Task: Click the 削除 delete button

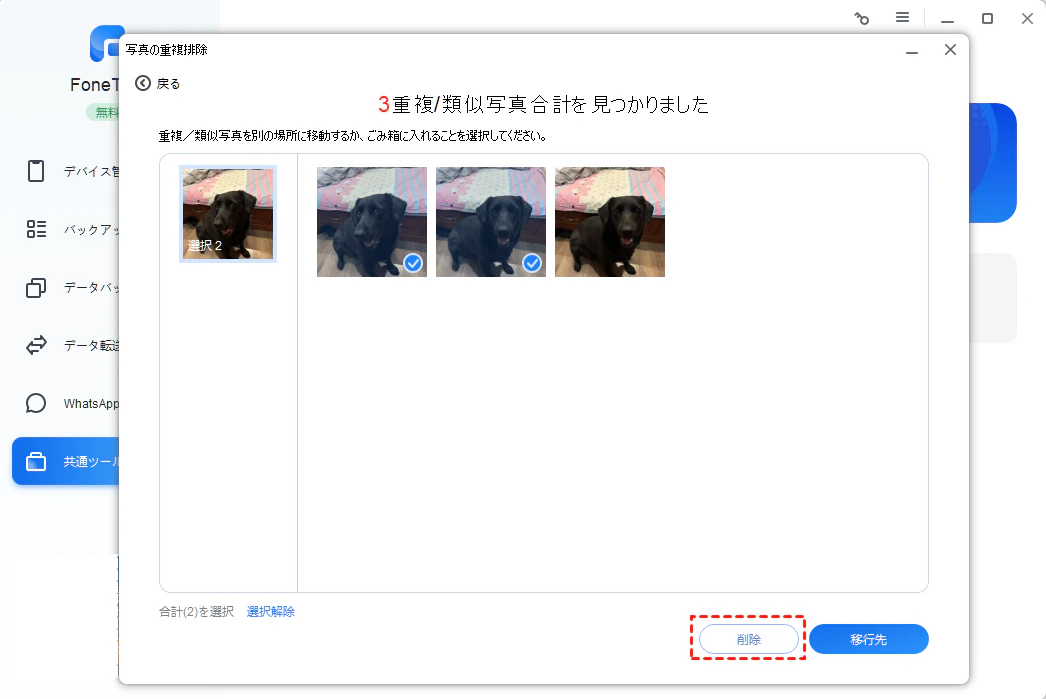Action: 748,639
